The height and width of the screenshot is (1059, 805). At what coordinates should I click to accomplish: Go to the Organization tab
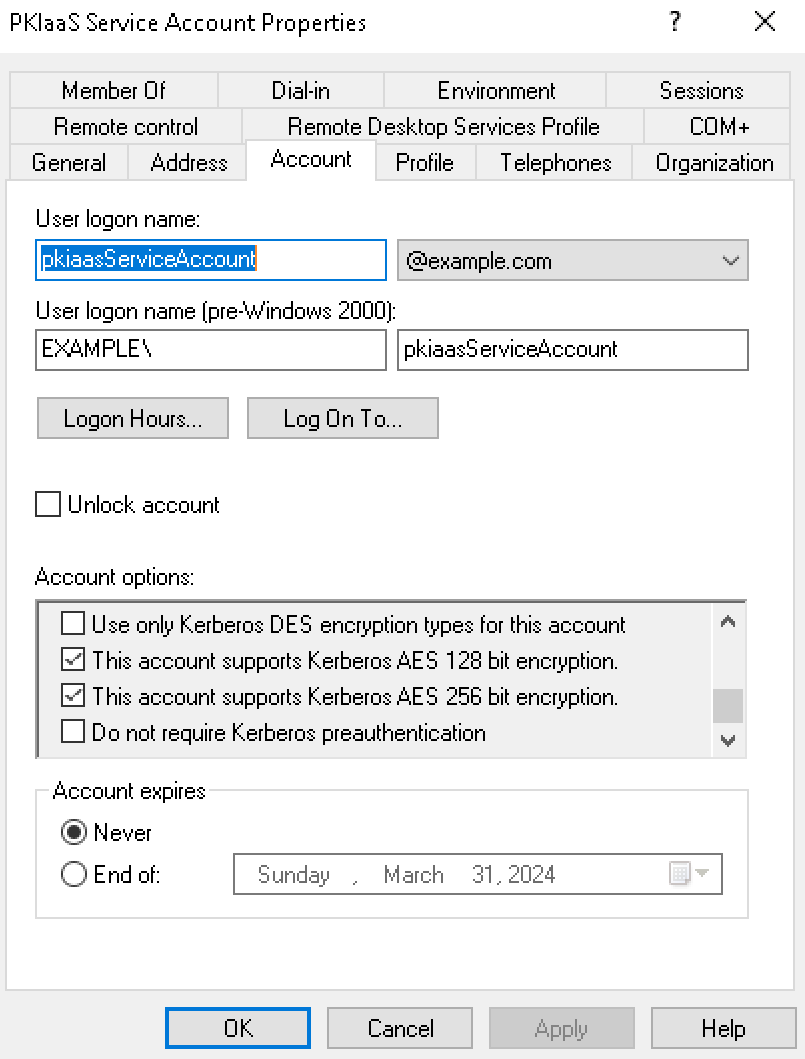coord(714,163)
